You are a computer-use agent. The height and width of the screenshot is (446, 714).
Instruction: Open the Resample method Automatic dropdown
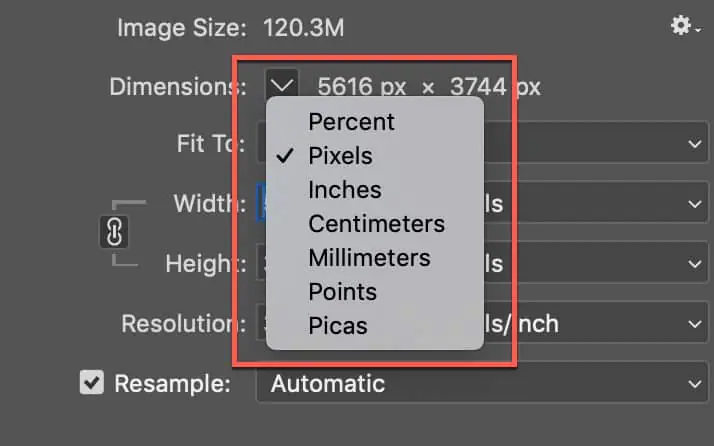482,383
